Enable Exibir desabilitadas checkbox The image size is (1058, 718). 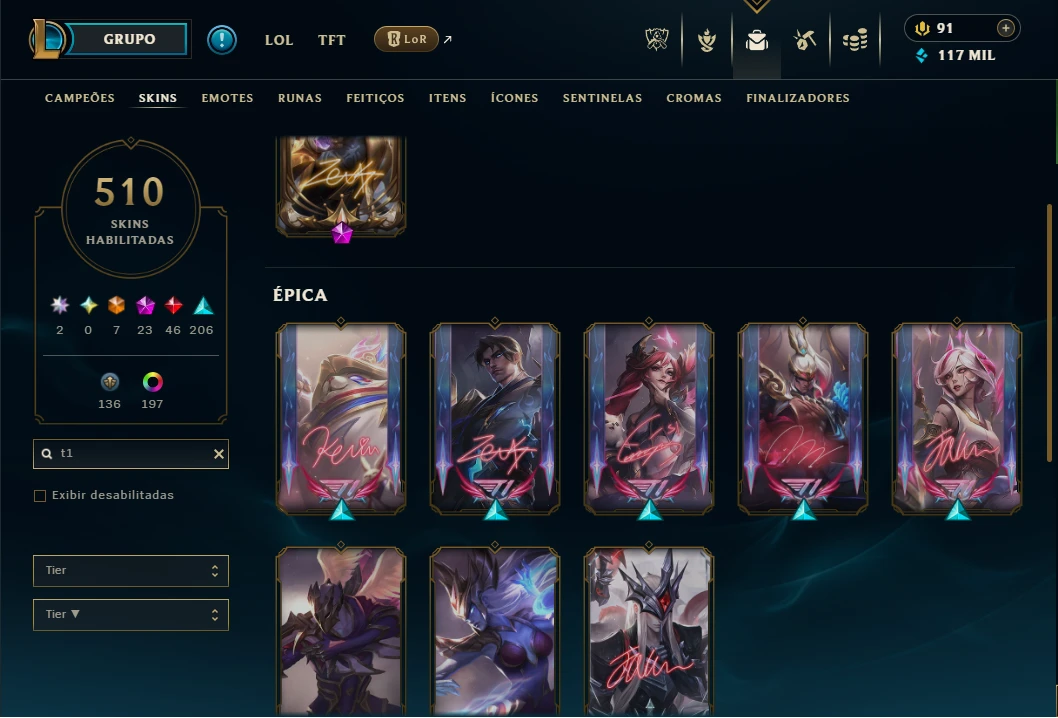tap(40, 496)
